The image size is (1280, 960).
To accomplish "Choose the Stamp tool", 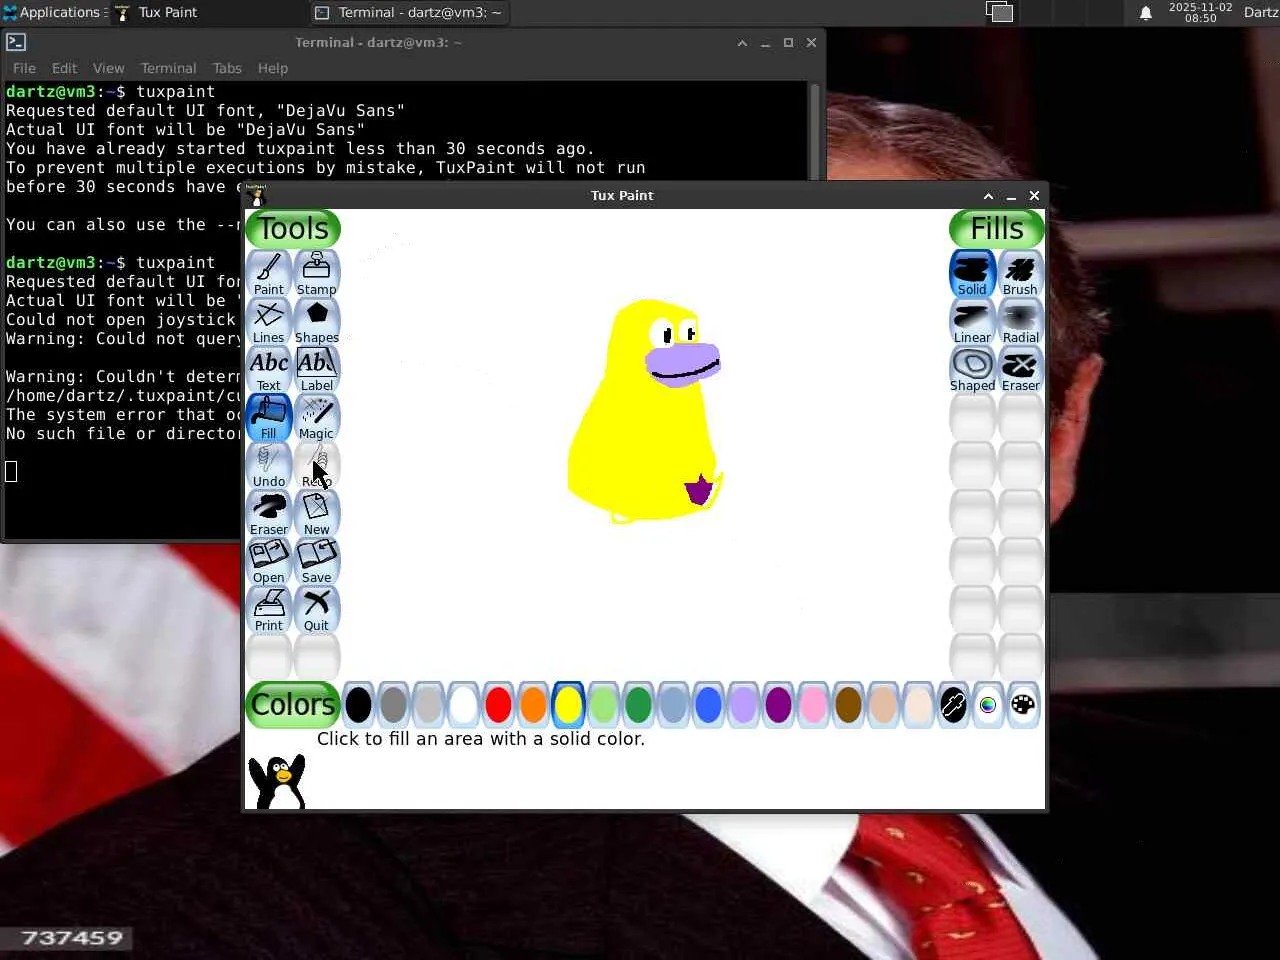I will coord(317,274).
